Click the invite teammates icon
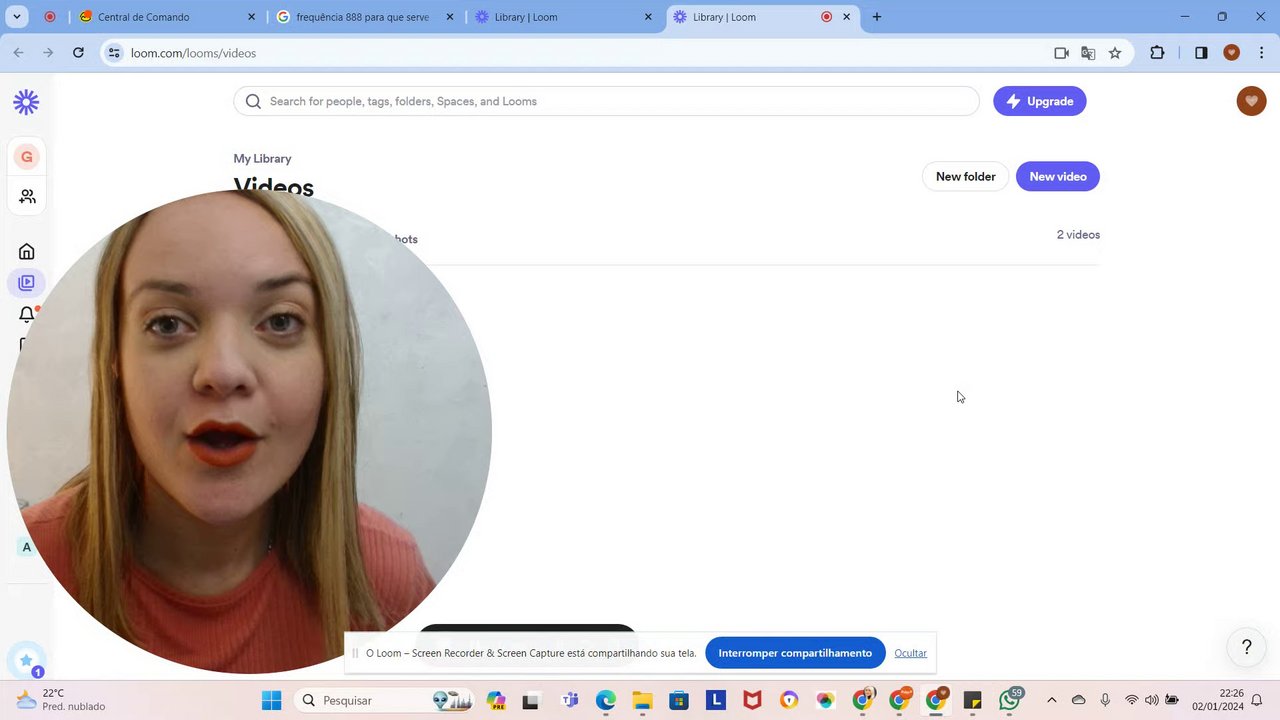The height and width of the screenshot is (720, 1280). pos(27,196)
